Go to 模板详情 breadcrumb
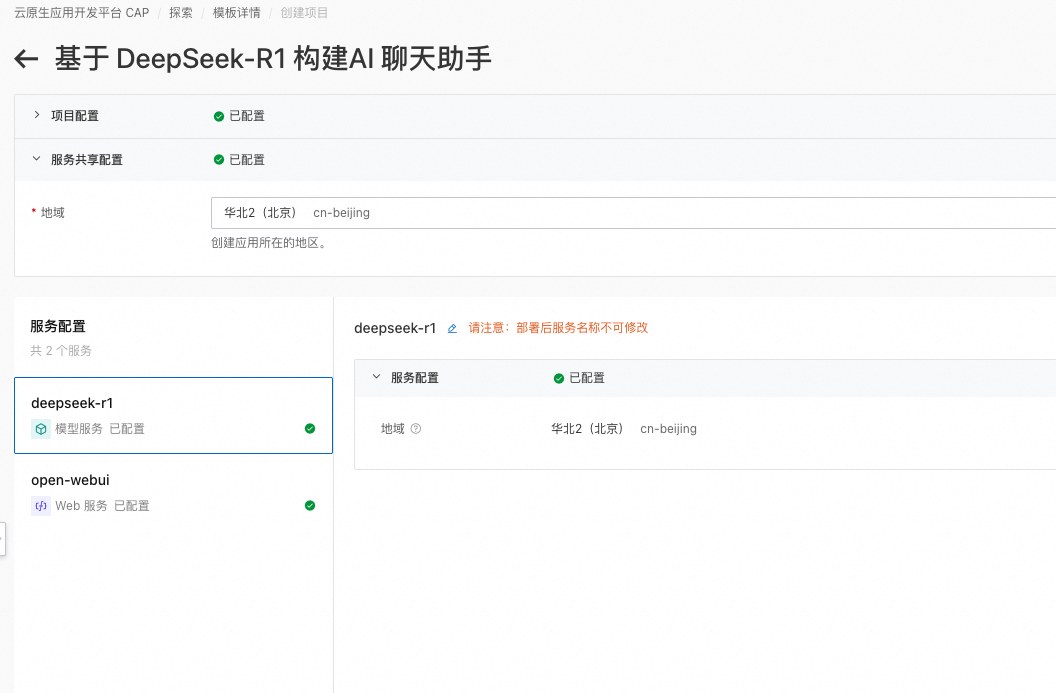This screenshot has width=1056, height=693. [x=236, y=13]
